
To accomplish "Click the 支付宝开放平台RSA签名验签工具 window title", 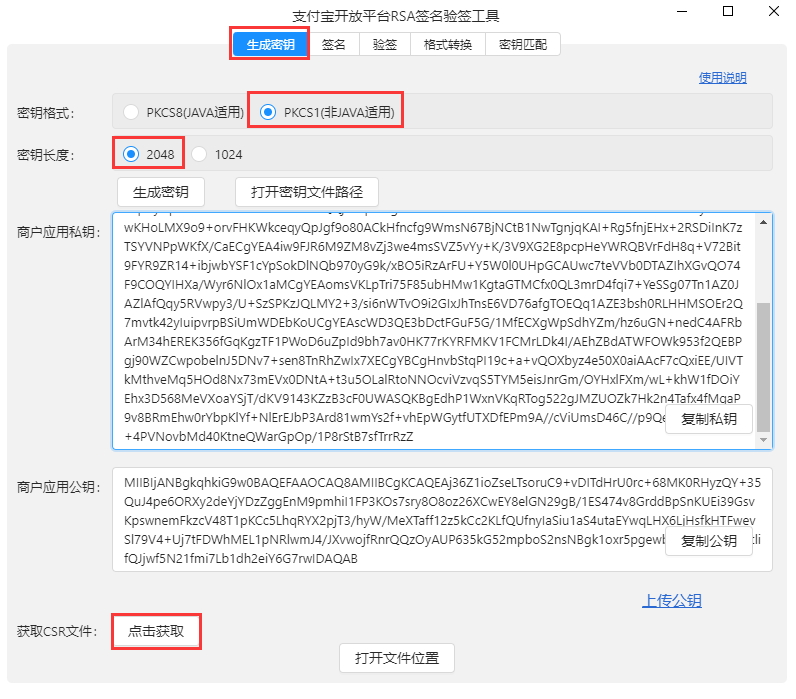I will pos(396,16).
